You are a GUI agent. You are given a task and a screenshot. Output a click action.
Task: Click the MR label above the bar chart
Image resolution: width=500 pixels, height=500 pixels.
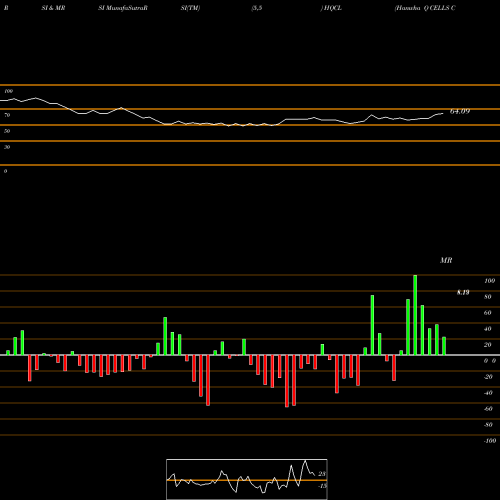446,260
